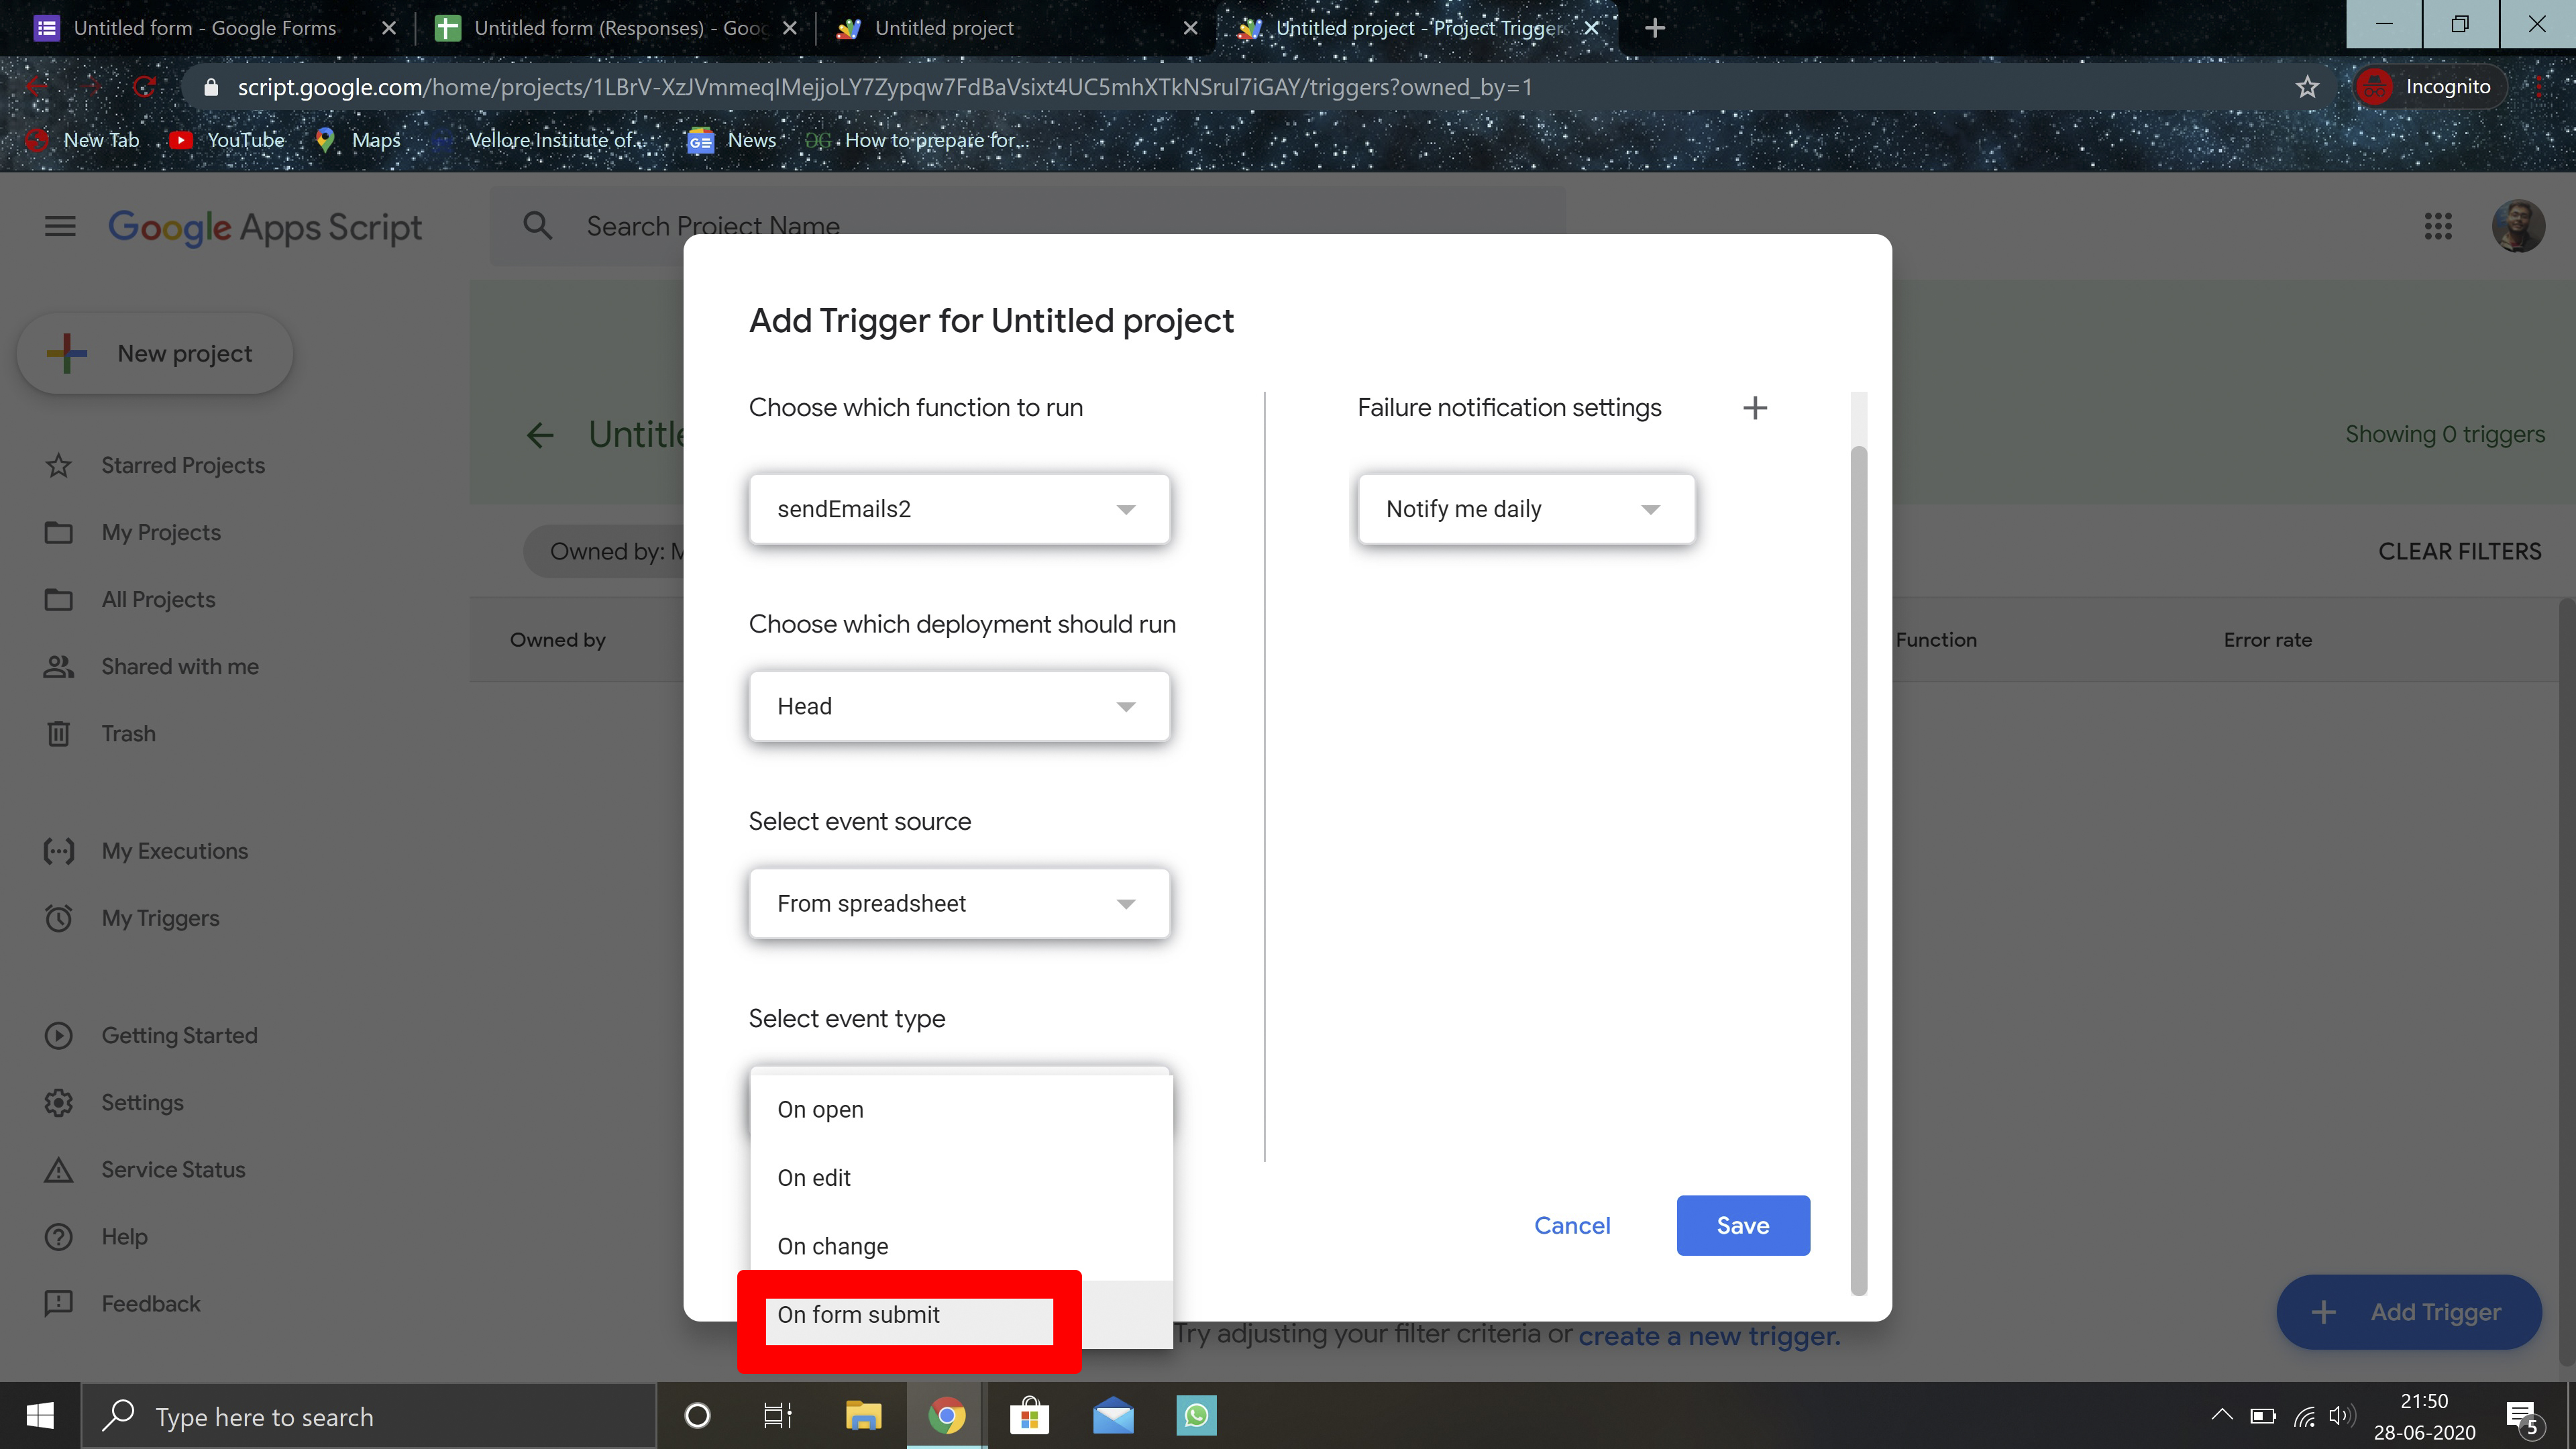This screenshot has width=2576, height=1449.
Task: Open the function dropdown showing sendEmails2
Action: [x=958, y=509]
